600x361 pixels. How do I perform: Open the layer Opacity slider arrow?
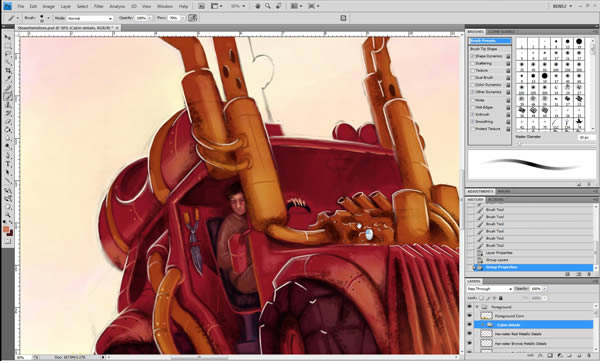545,289
